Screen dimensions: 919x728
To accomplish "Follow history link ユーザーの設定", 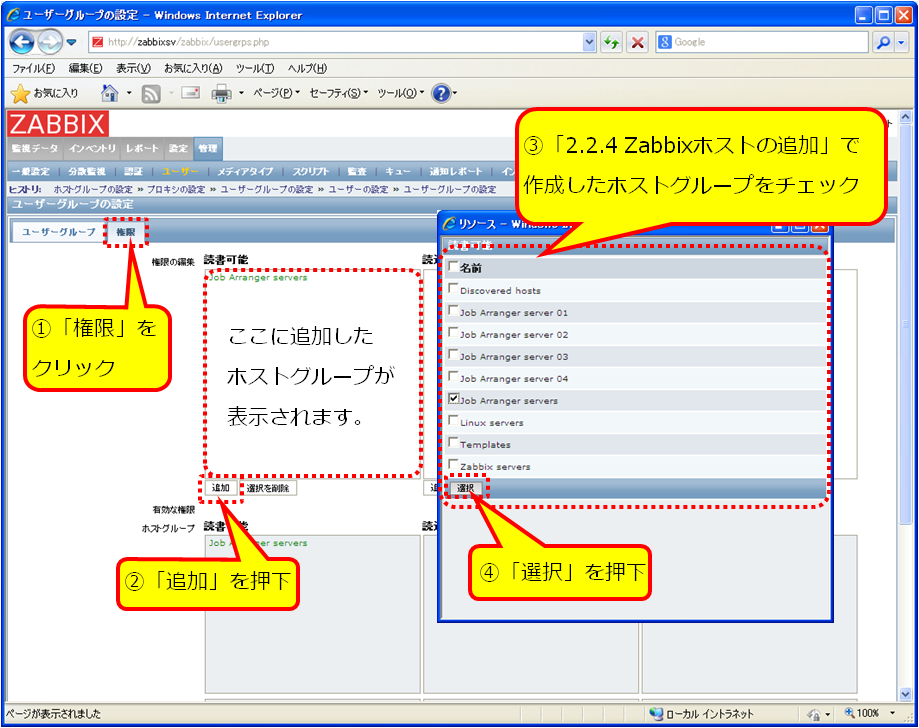I will click(x=358, y=189).
